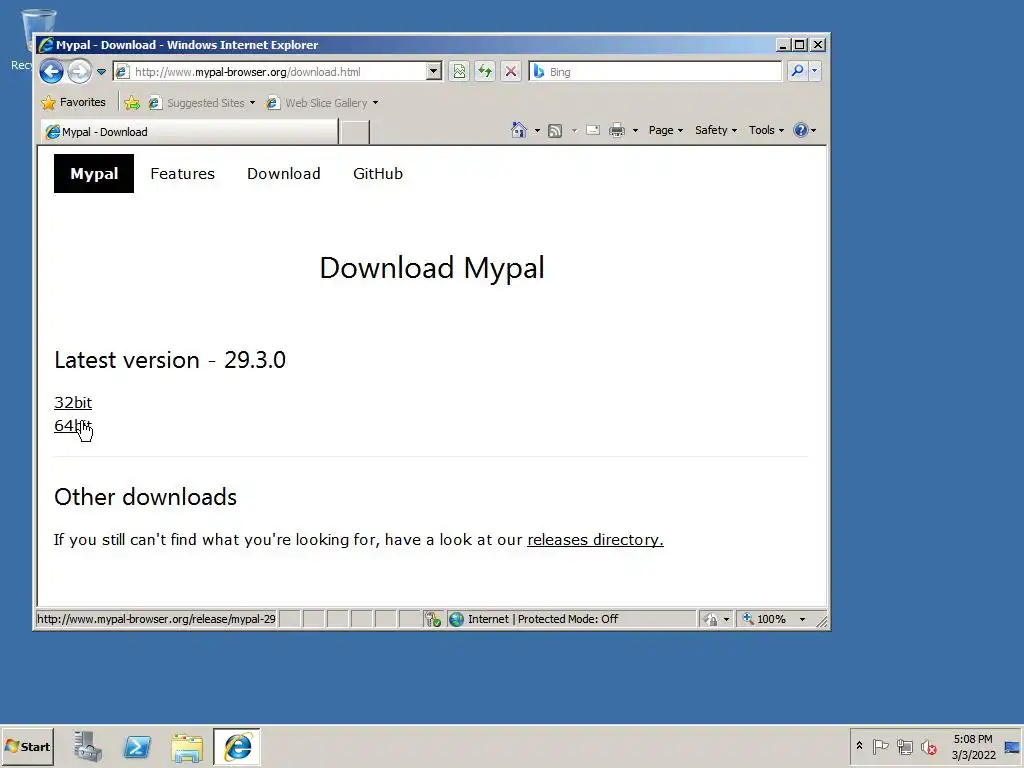The width and height of the screenshot is (1024, 768).
Task: Open a new blank tab
Action: pos(355,132)
